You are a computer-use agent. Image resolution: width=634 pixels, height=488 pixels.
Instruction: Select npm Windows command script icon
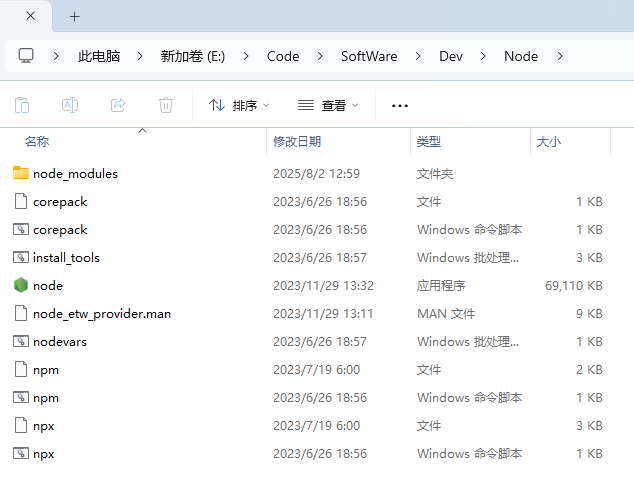click(21, 397)
